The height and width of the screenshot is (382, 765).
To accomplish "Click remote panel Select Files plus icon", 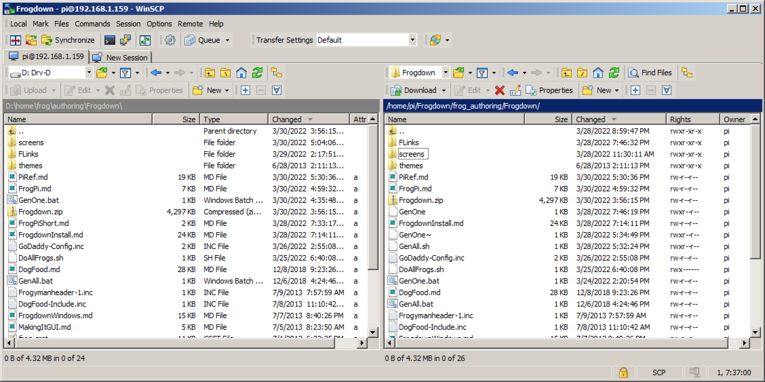I will tap(635, 90).
